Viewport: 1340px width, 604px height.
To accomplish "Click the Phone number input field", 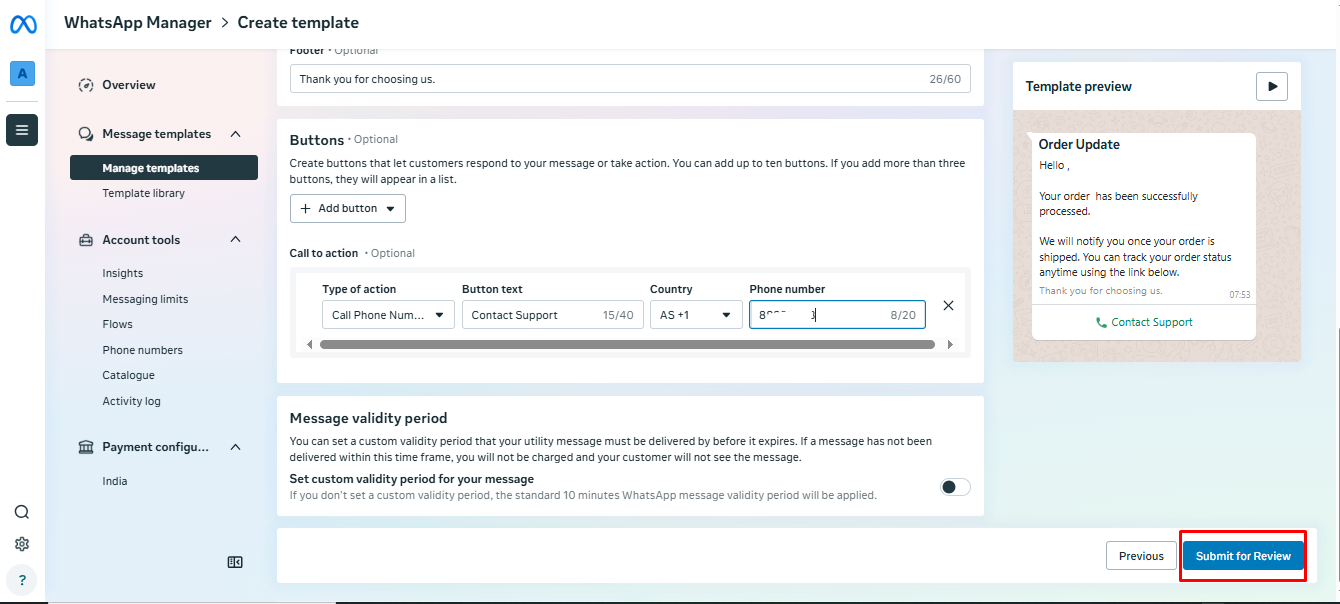I will pos(837,315).
